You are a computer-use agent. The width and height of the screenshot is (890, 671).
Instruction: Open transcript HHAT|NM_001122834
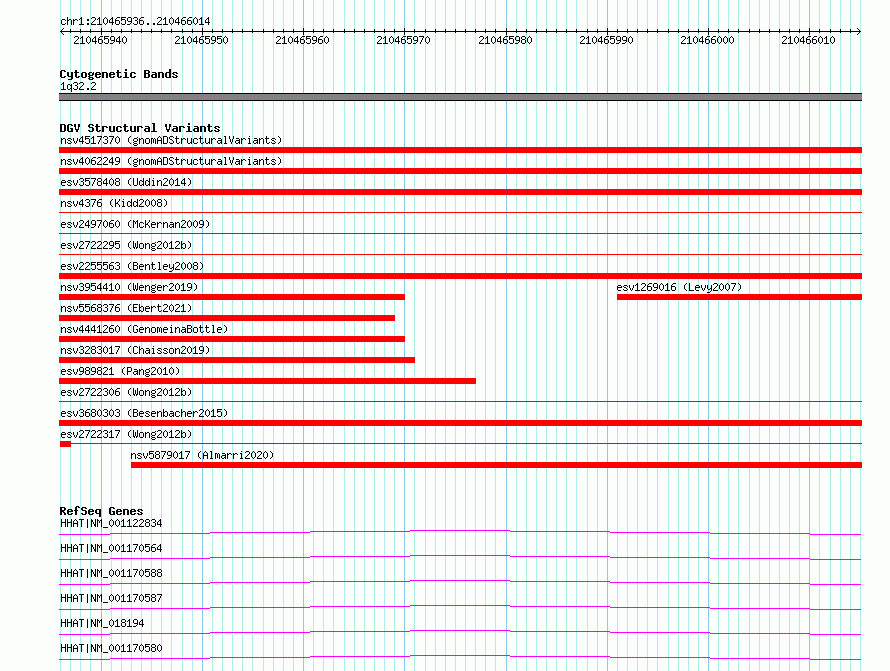(x=111, y=523)
